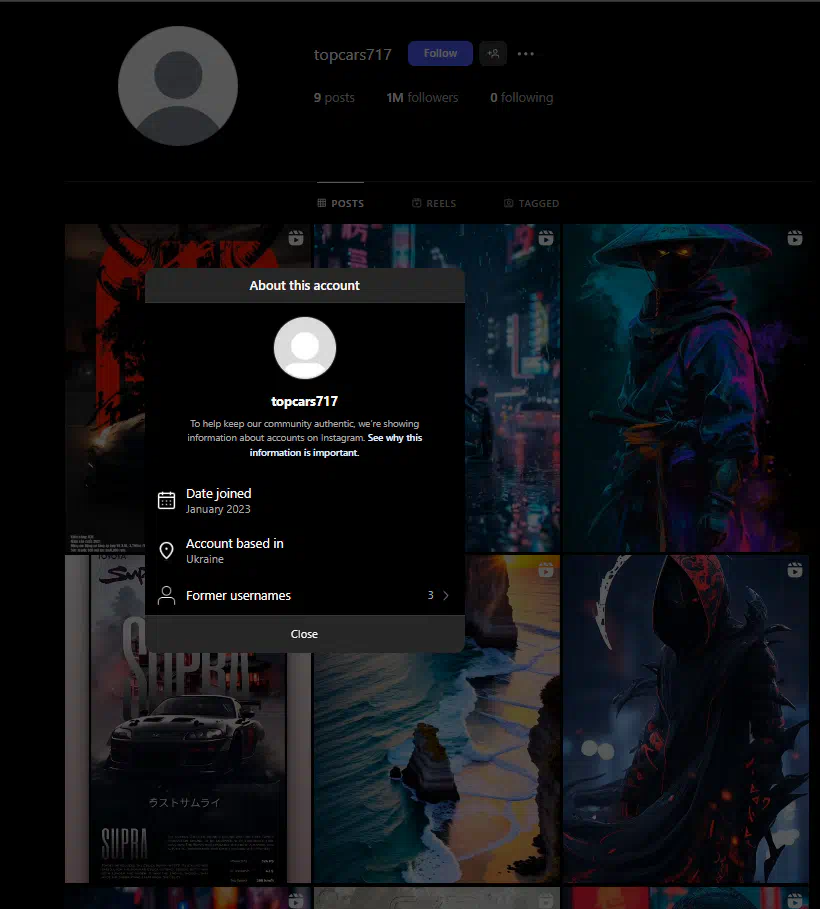This screenshot has height=909, width=820.
Task: Open the hat-wearing samurai with glowing eyes post
Action: [x=685, y=388]
